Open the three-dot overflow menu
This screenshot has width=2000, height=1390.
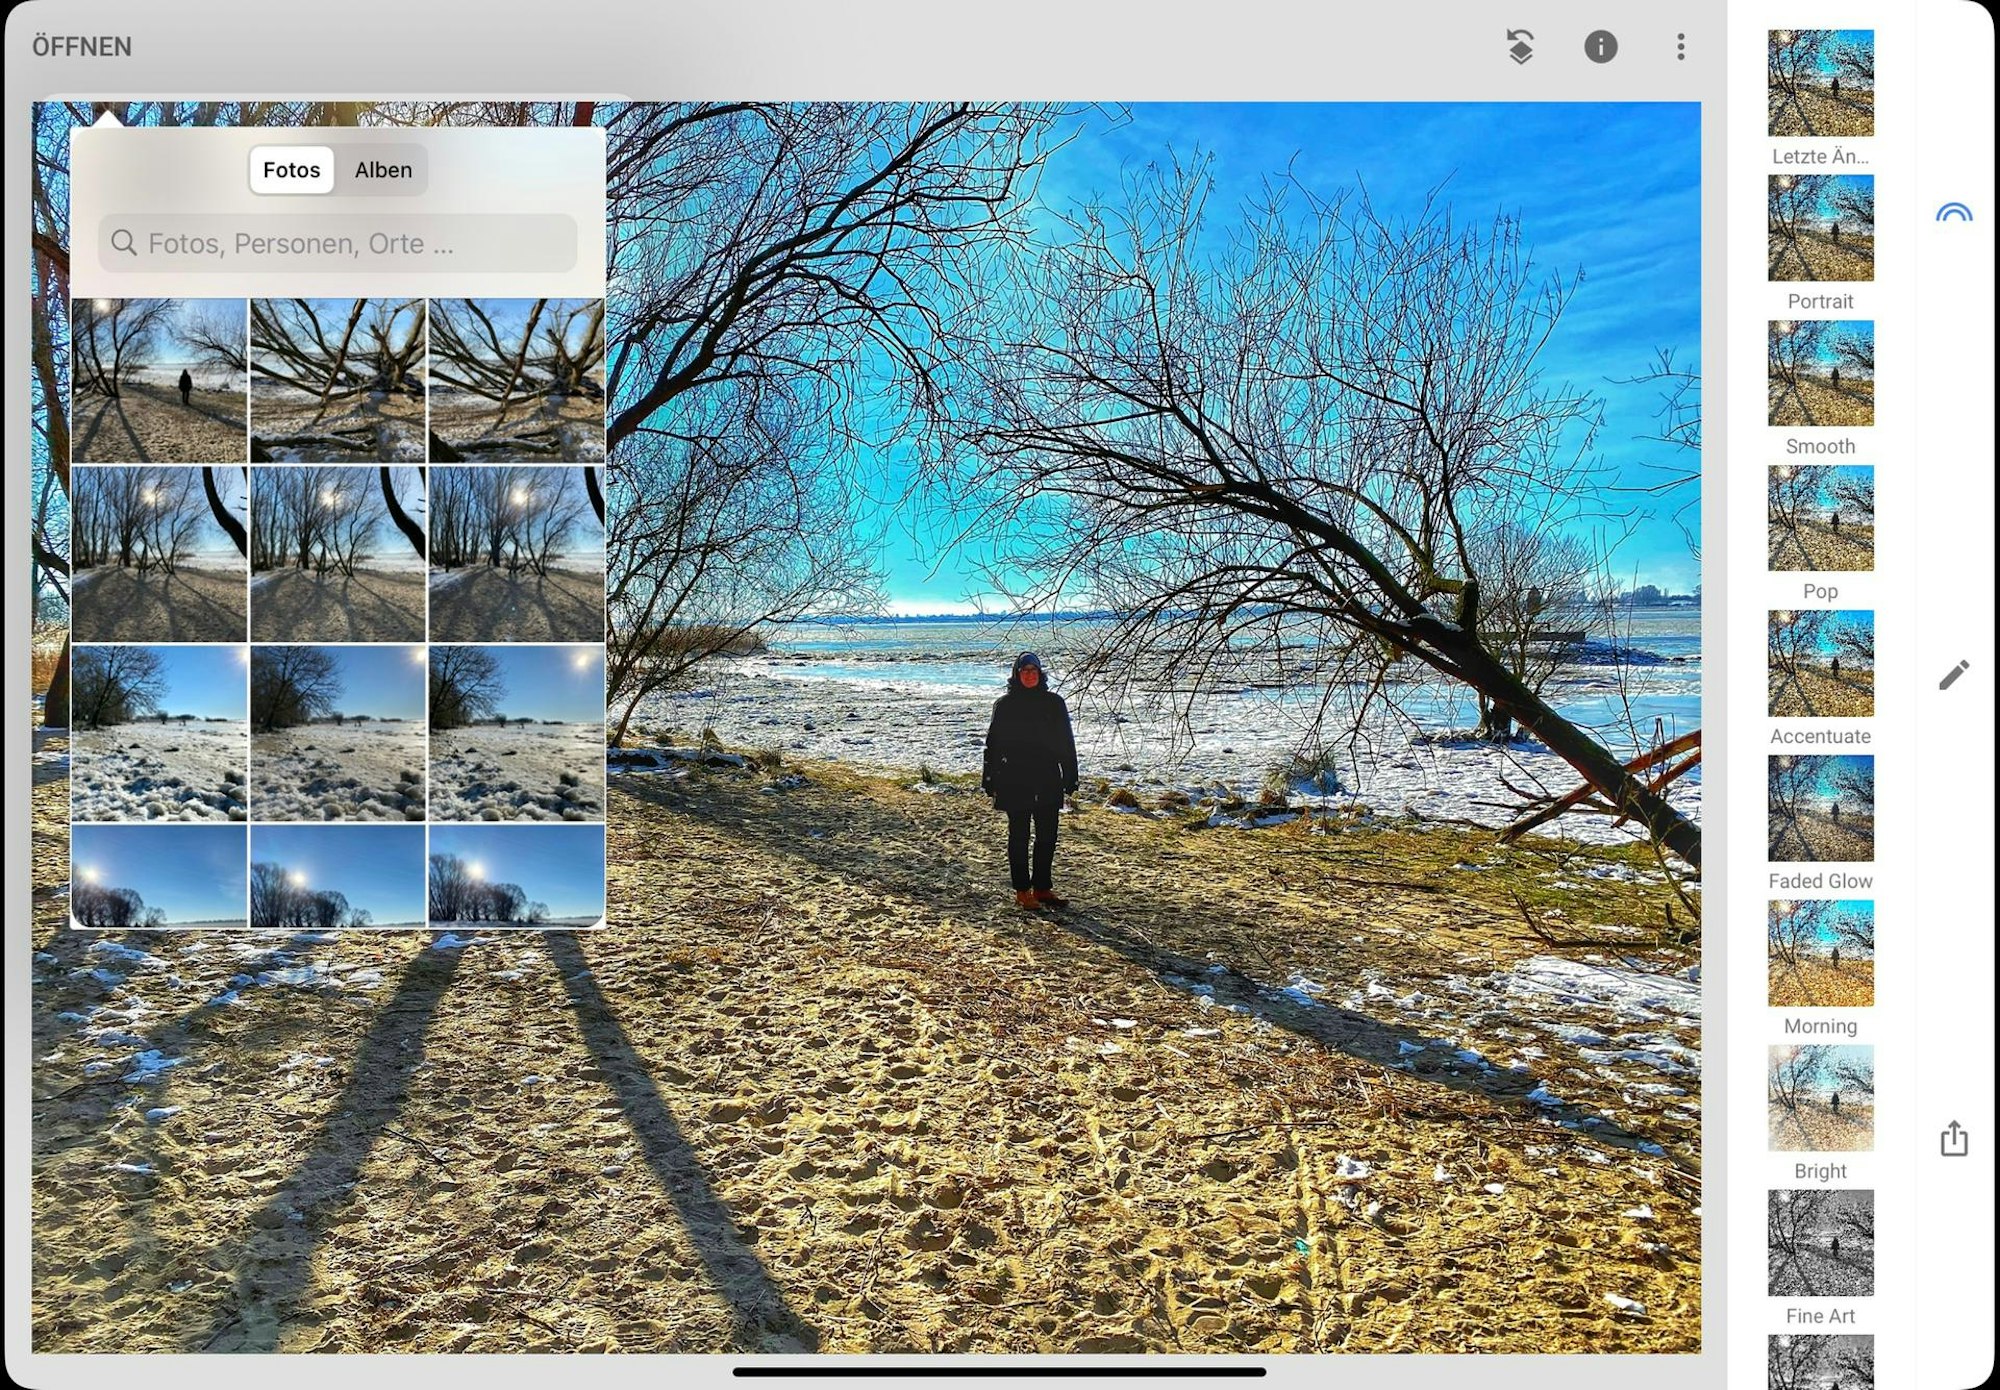coord(1680,47)
